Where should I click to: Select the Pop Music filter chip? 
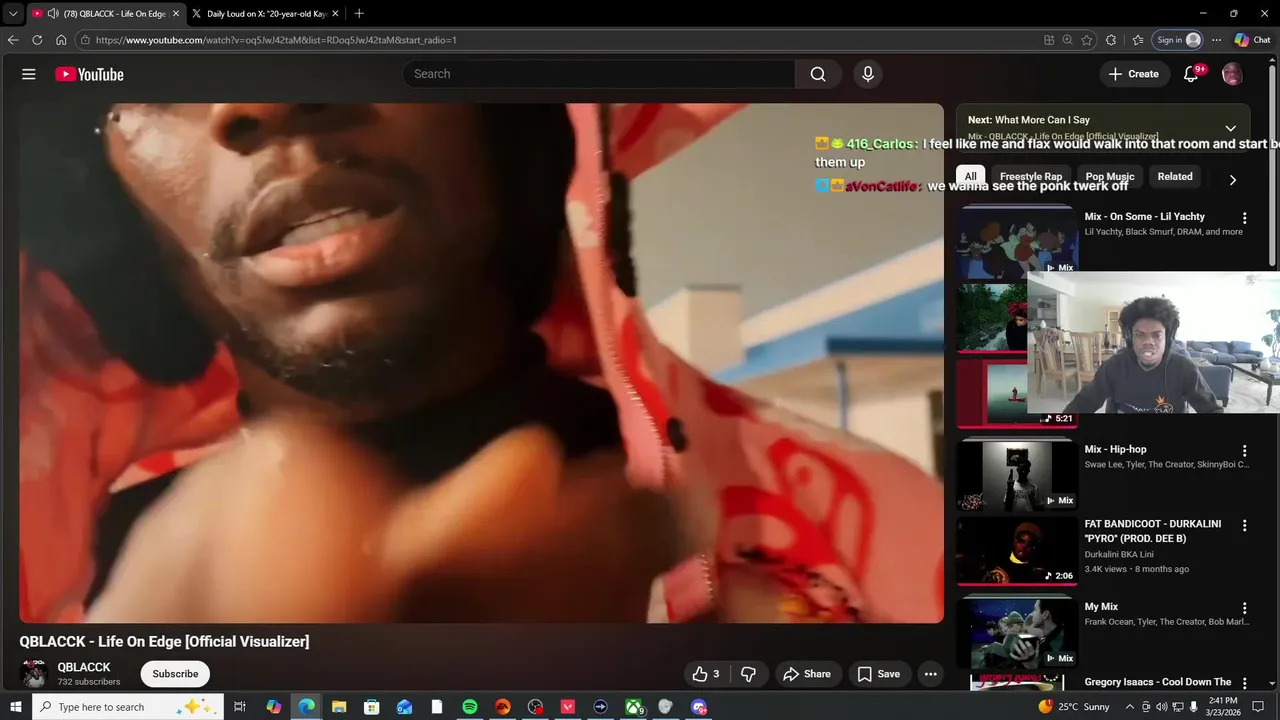coord(1110,177)
